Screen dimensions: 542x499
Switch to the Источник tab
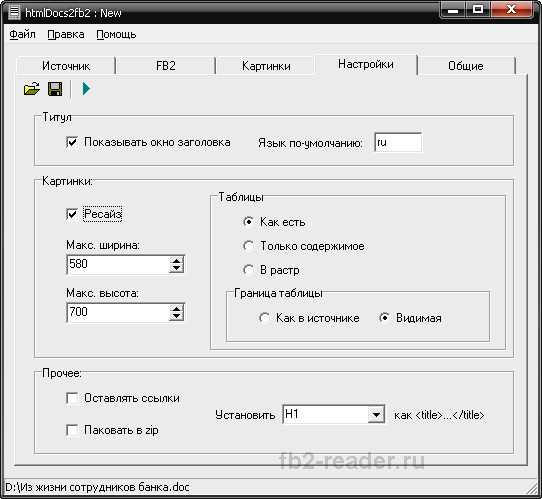click(x=66, y=66)
